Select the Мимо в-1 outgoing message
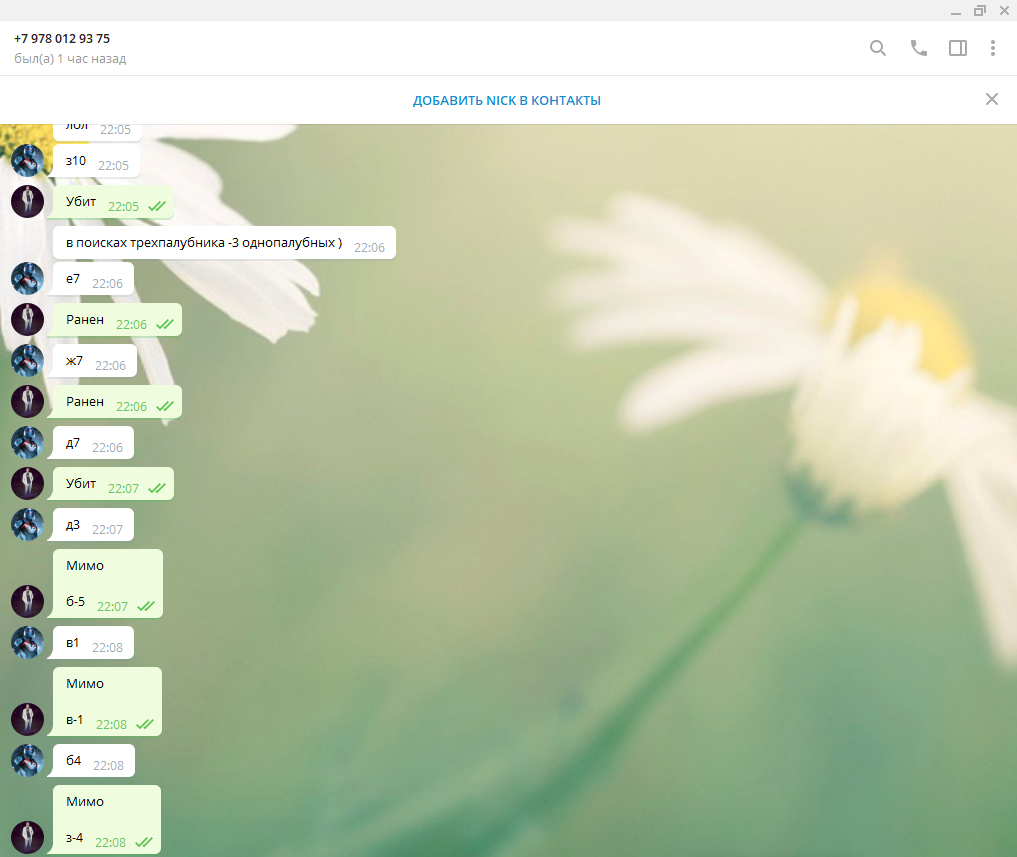Viewport: 1017px width, 857px height. (107, 702)
